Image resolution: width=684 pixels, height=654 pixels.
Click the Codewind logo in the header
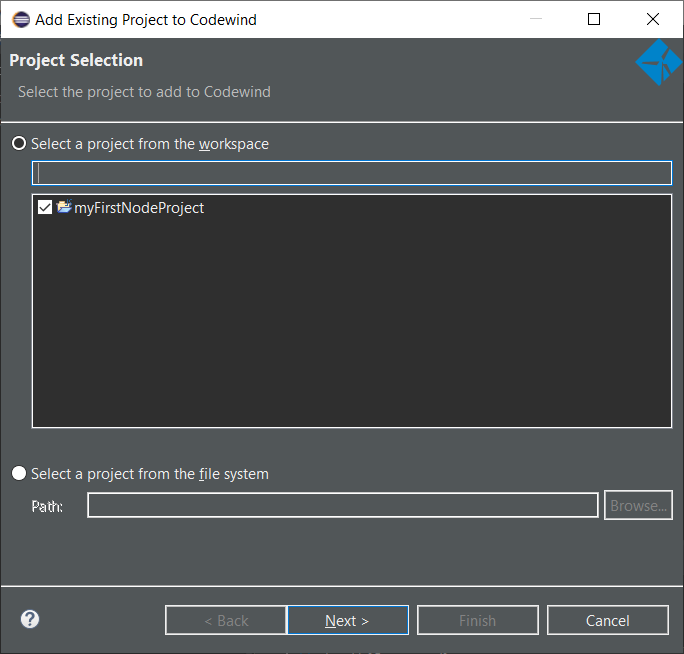(659, 62)
